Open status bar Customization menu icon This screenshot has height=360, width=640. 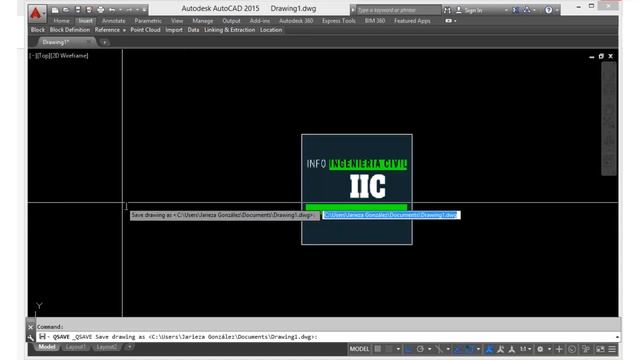[612, 349]
